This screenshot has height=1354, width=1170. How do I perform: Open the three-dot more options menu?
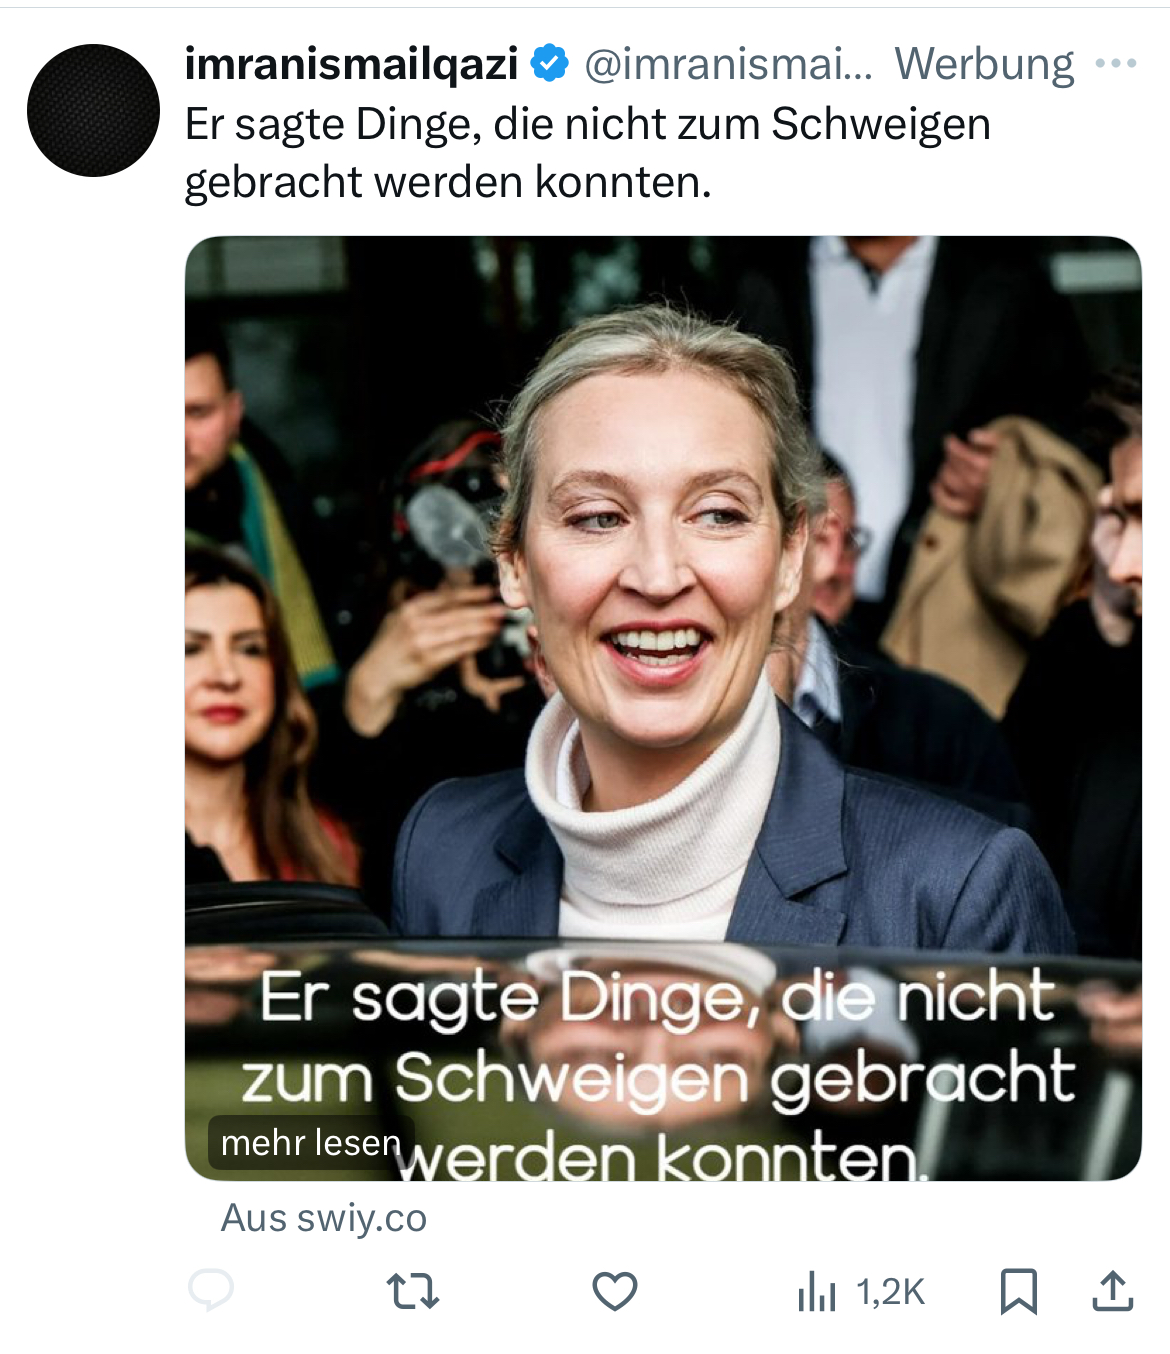(x=1116, y=64)
